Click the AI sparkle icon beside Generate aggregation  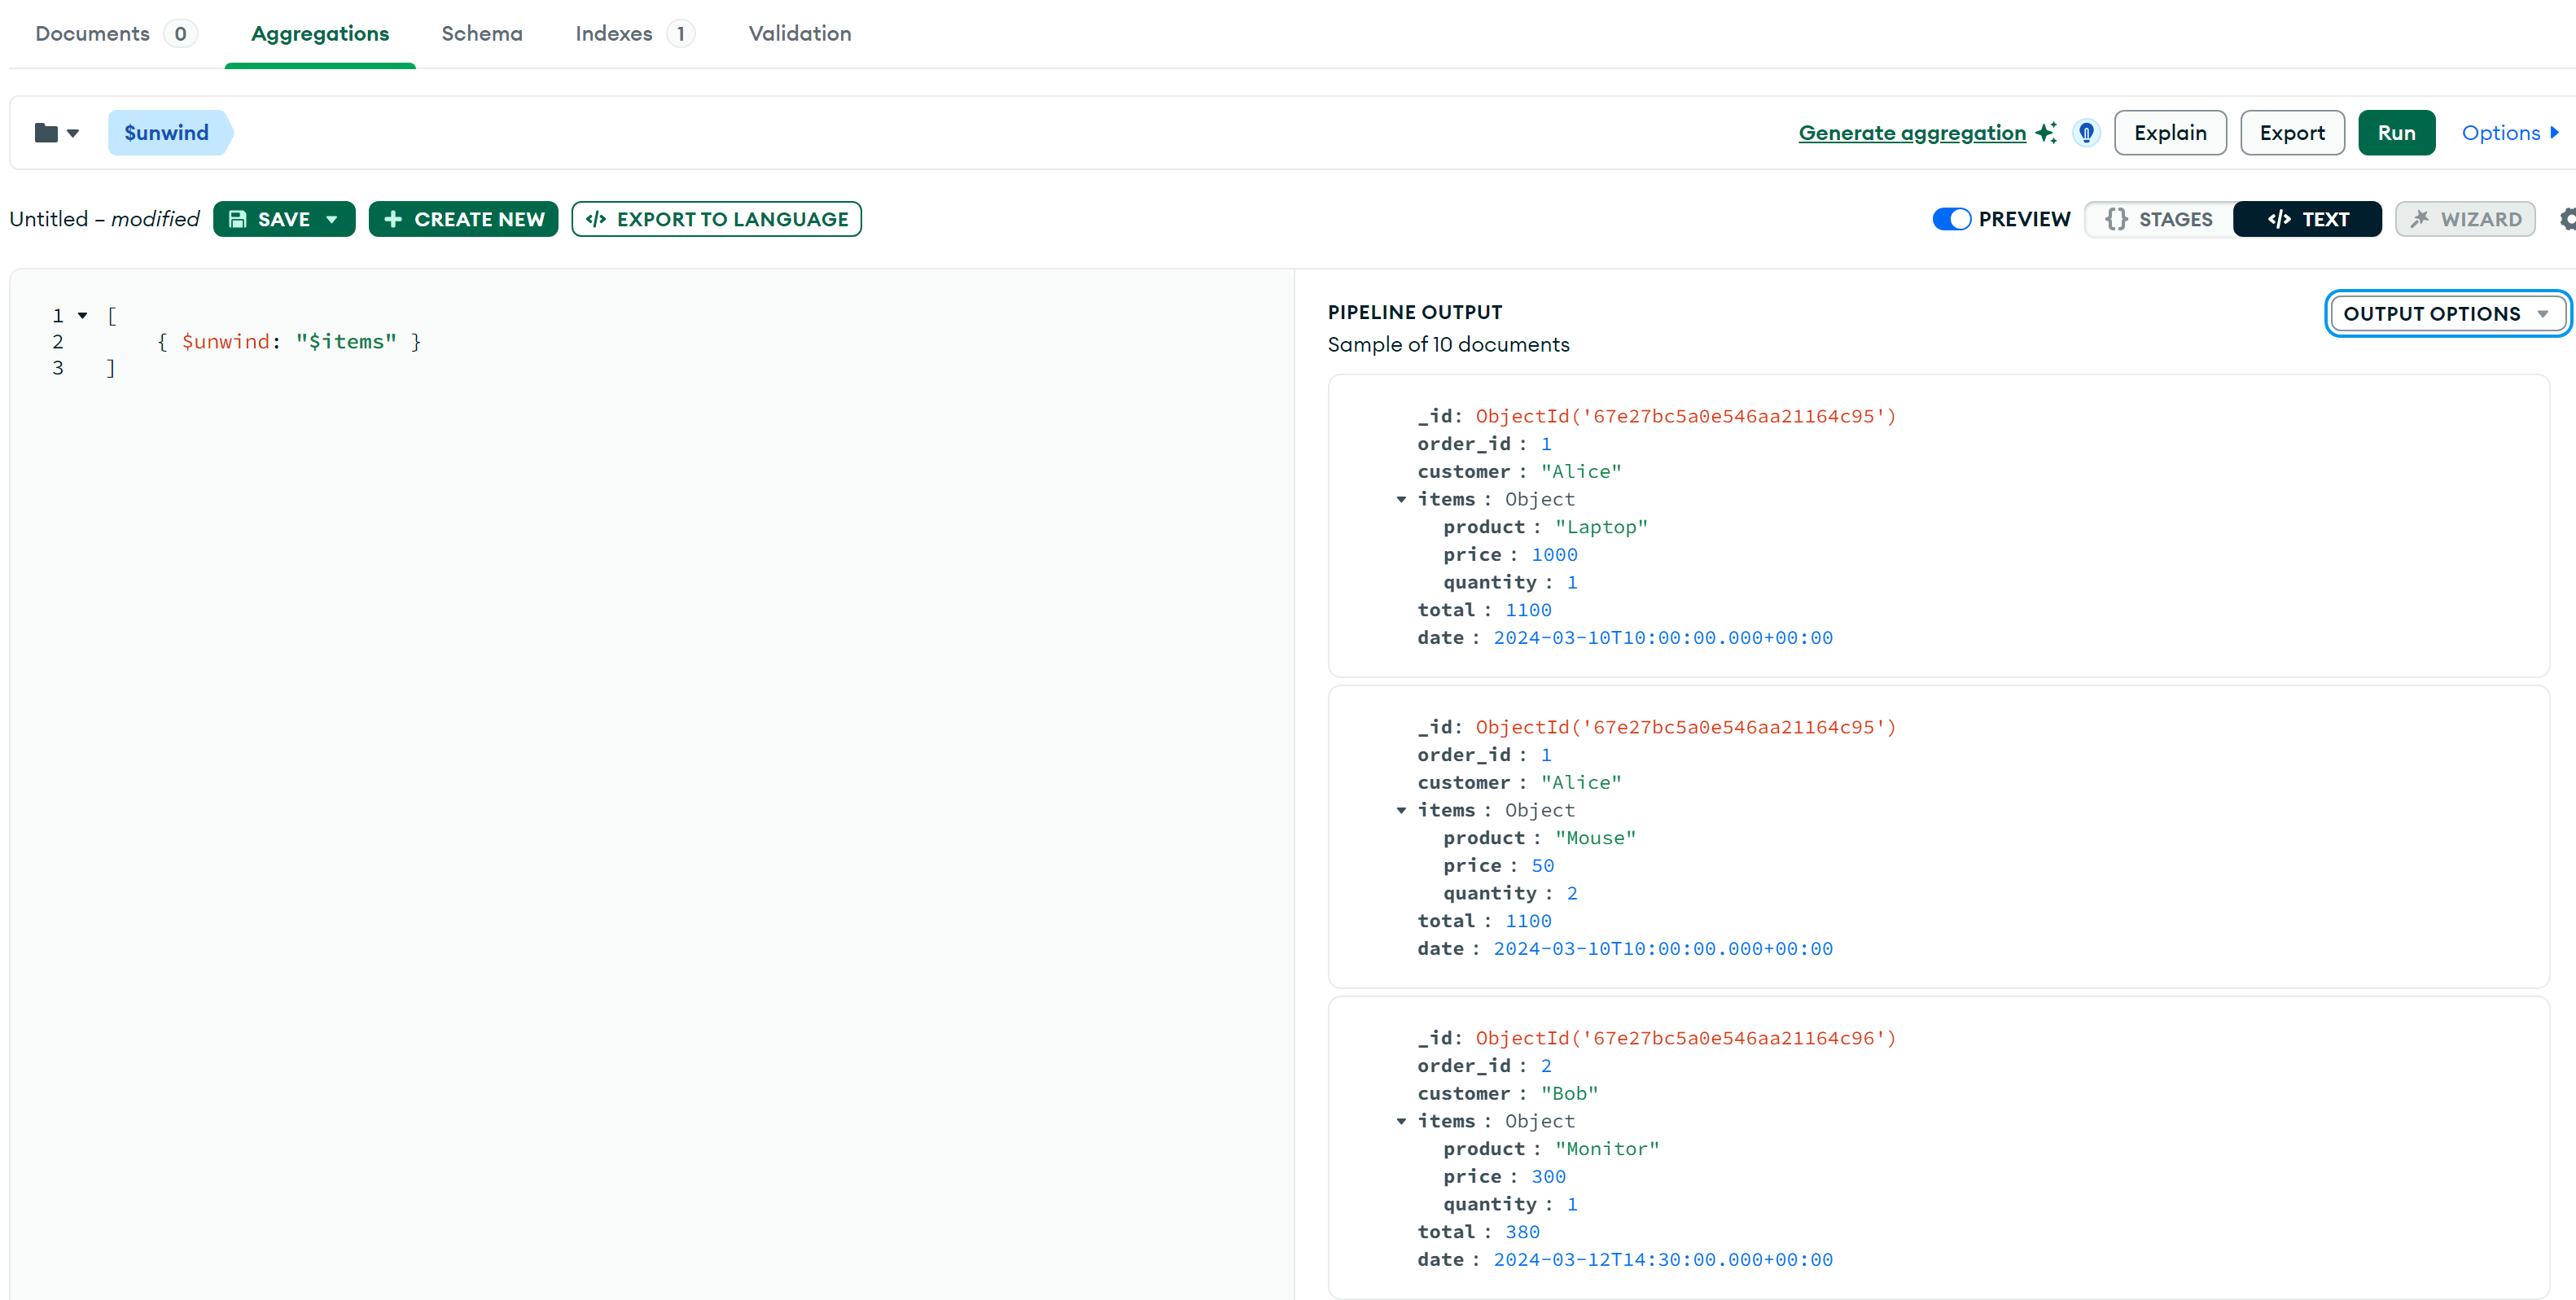coord(2046,133)
